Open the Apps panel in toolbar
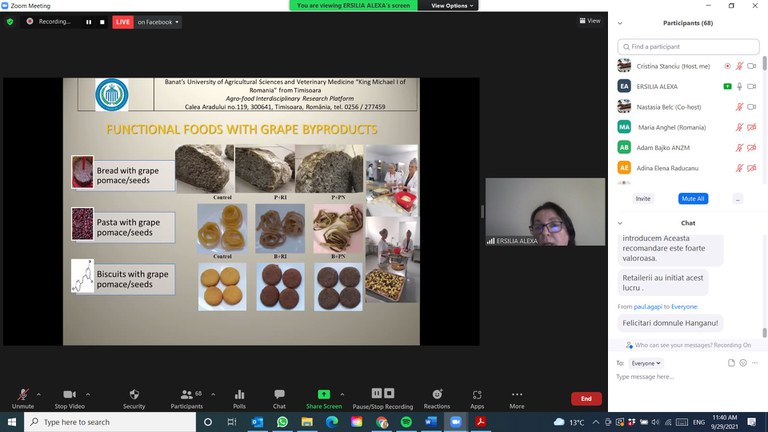 pyautogui.click(x=477, y=395)
